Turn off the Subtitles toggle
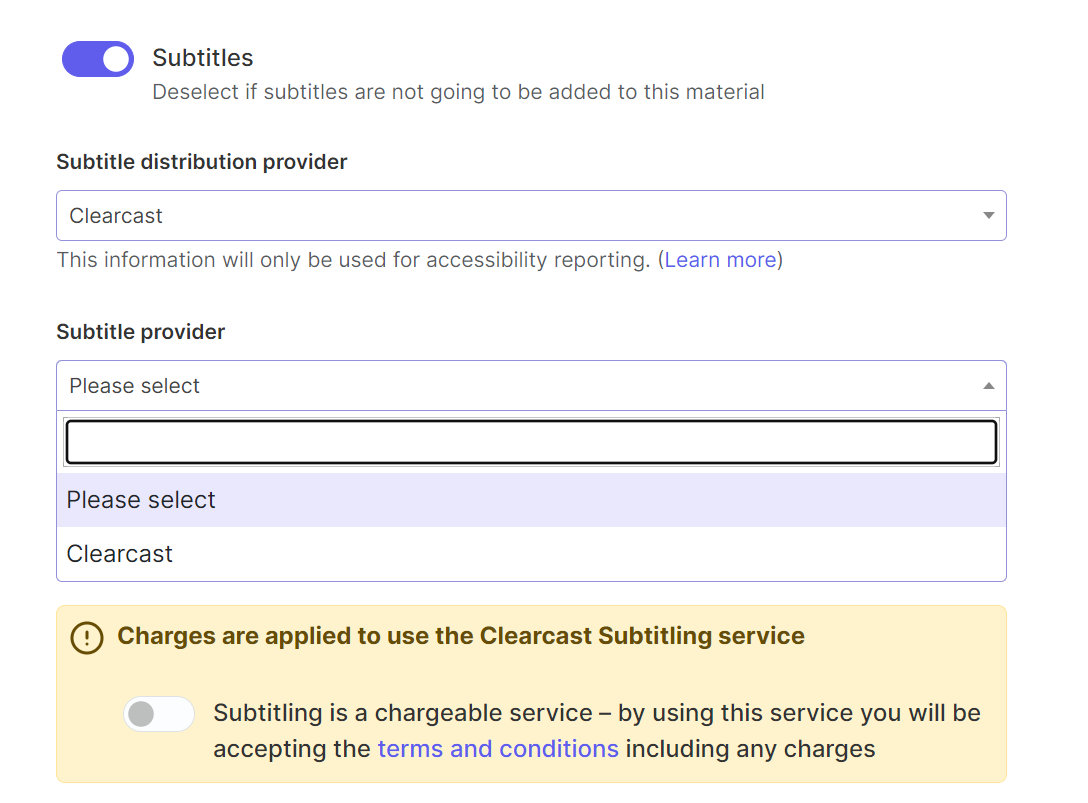 point(98,59)
